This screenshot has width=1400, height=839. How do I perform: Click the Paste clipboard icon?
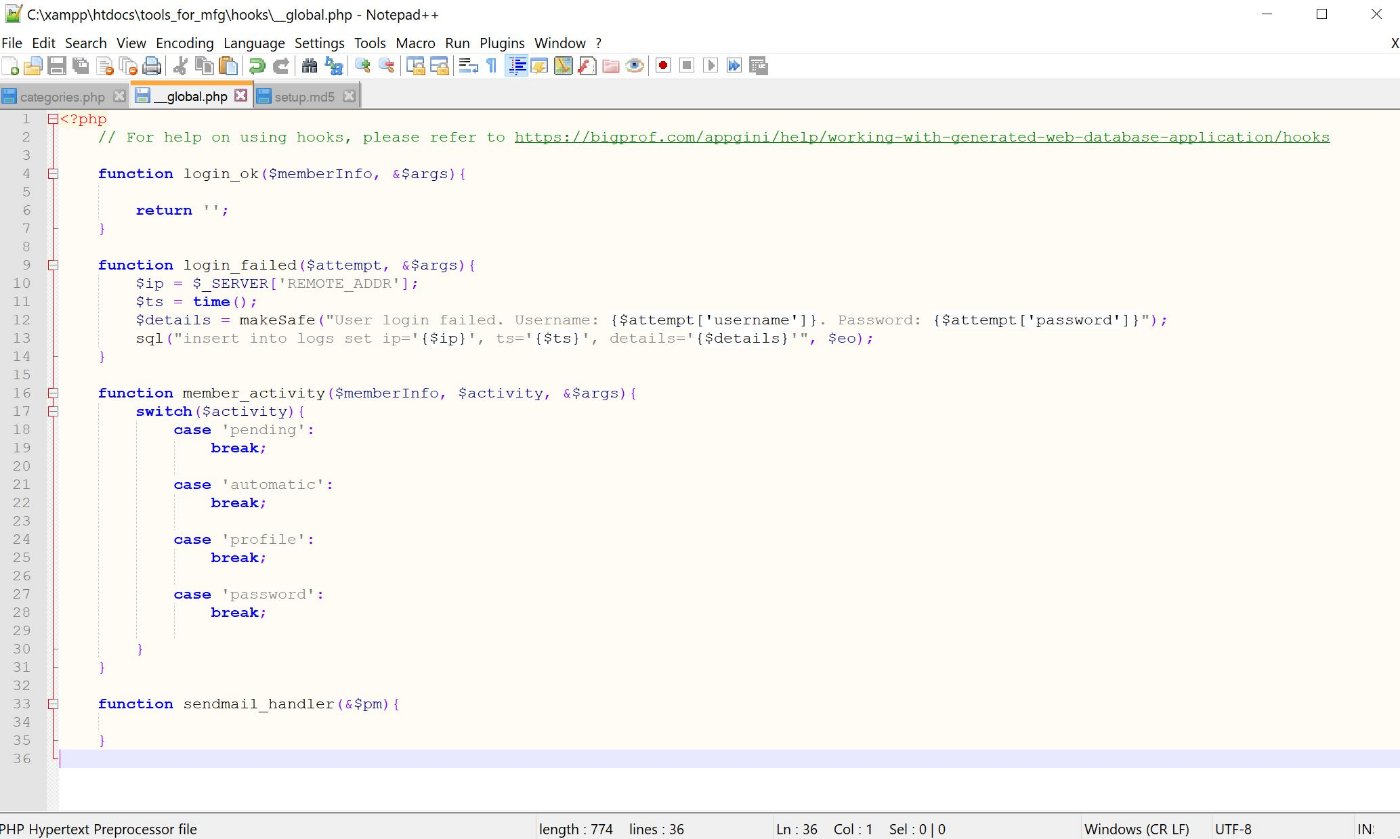coord(228,66)
